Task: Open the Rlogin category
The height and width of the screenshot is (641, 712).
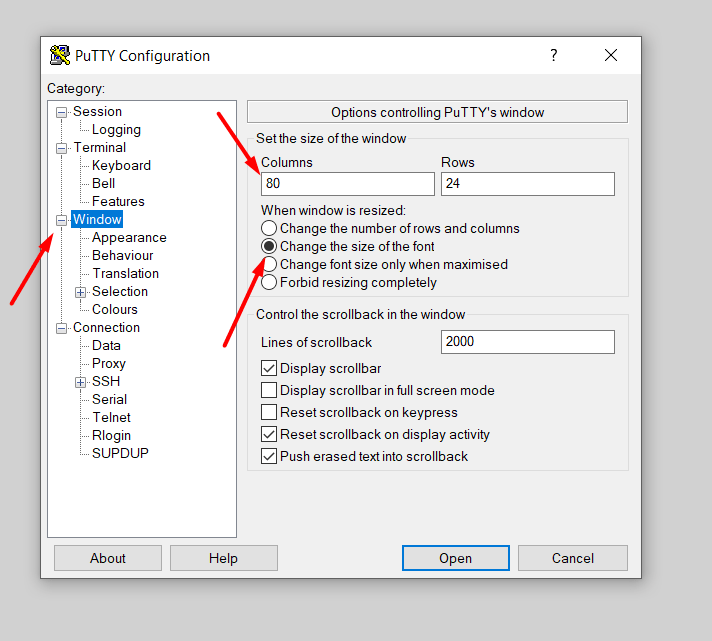Action: [x=111, y=435]
